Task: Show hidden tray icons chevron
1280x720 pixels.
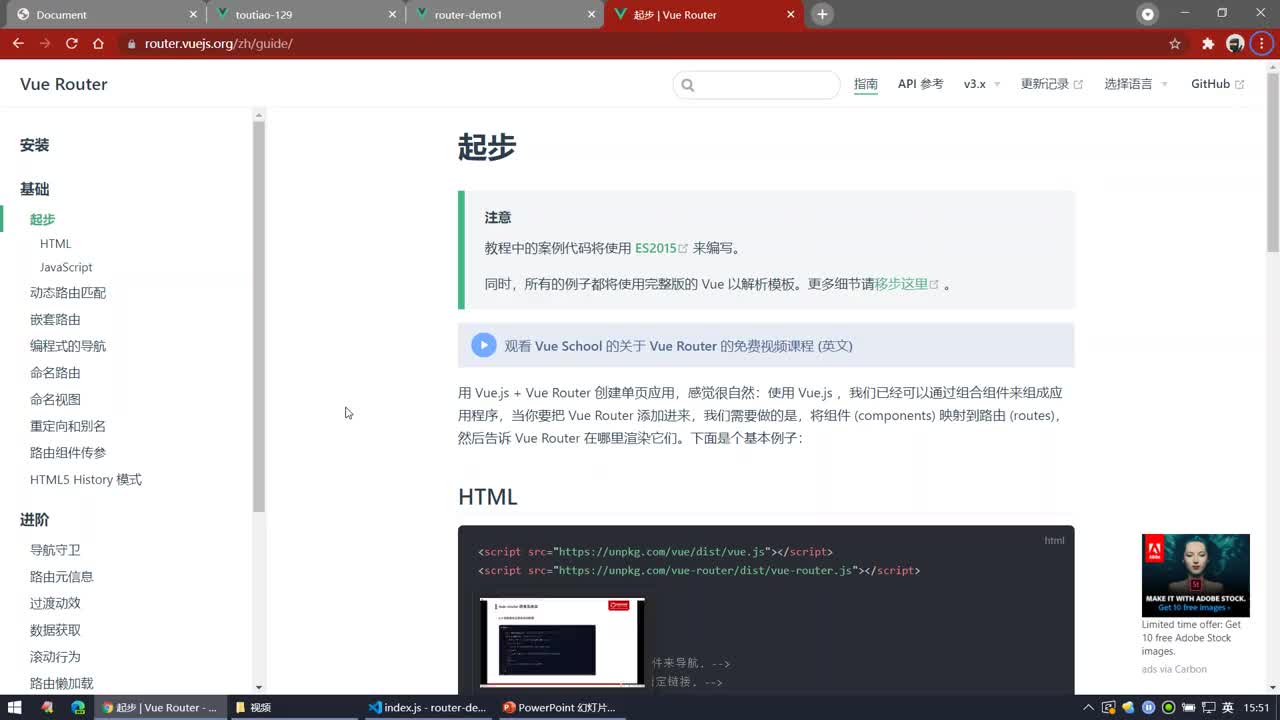Action: pyautogui.click(x=1088, y=707)
